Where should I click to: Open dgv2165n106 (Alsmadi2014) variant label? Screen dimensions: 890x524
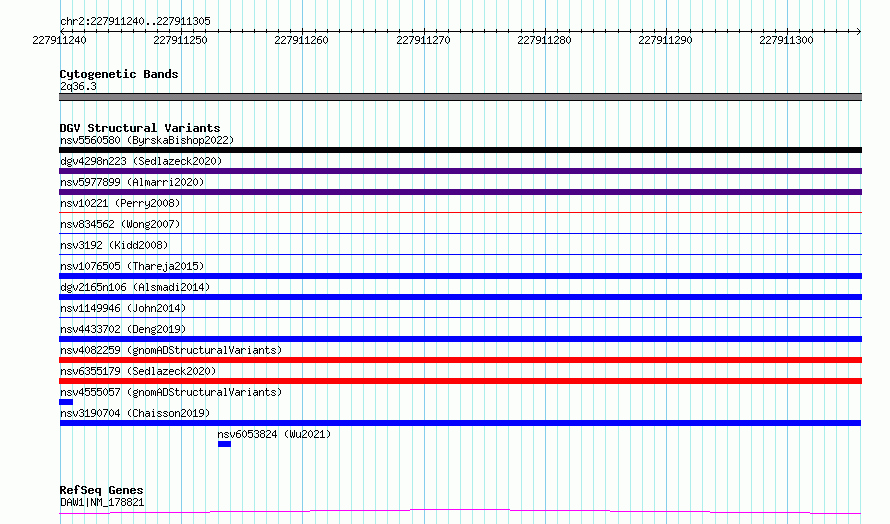click(x=135, y=287)
